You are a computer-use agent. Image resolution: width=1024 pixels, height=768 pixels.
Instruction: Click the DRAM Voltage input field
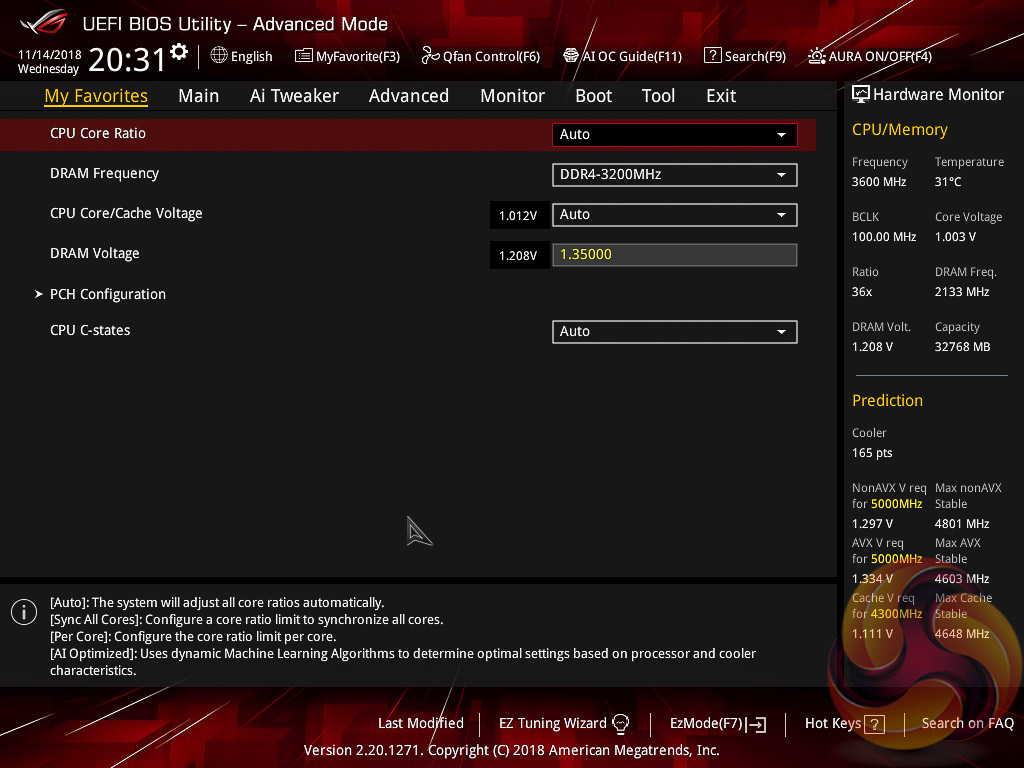[x=674, y=255]
